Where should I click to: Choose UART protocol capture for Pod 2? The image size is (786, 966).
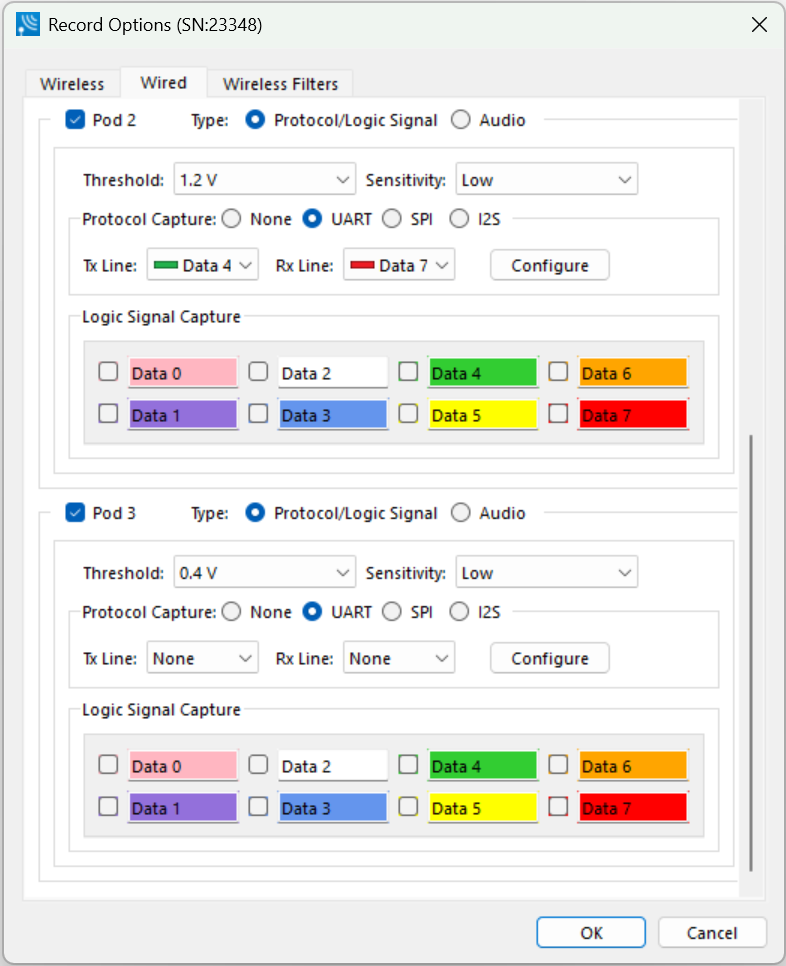312,219
